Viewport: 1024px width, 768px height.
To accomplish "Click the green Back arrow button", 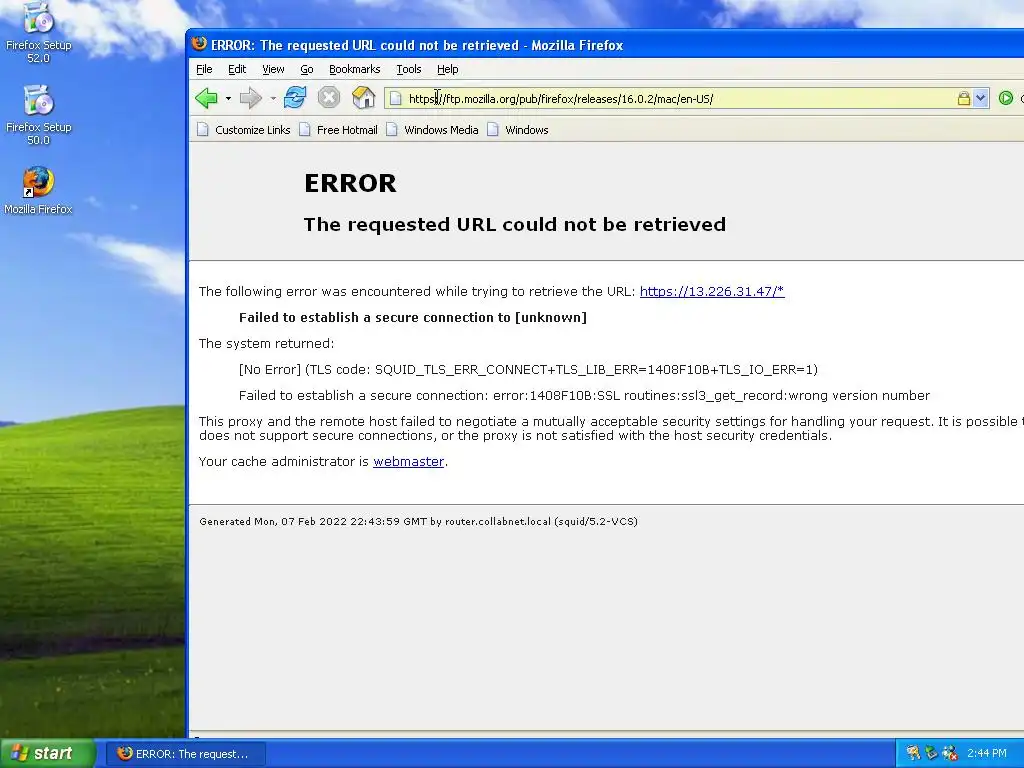I will [206, 99].
